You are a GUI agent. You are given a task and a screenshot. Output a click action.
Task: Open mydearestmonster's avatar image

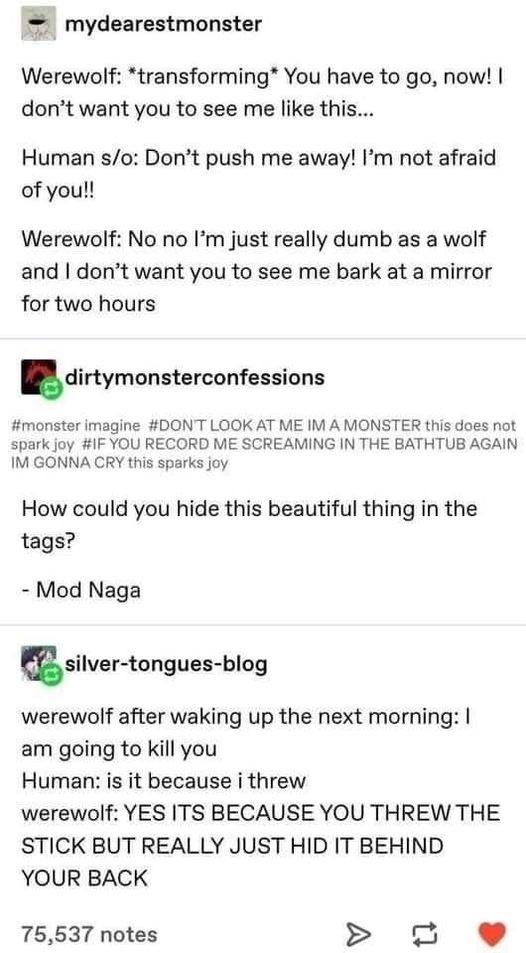(38, 25)
